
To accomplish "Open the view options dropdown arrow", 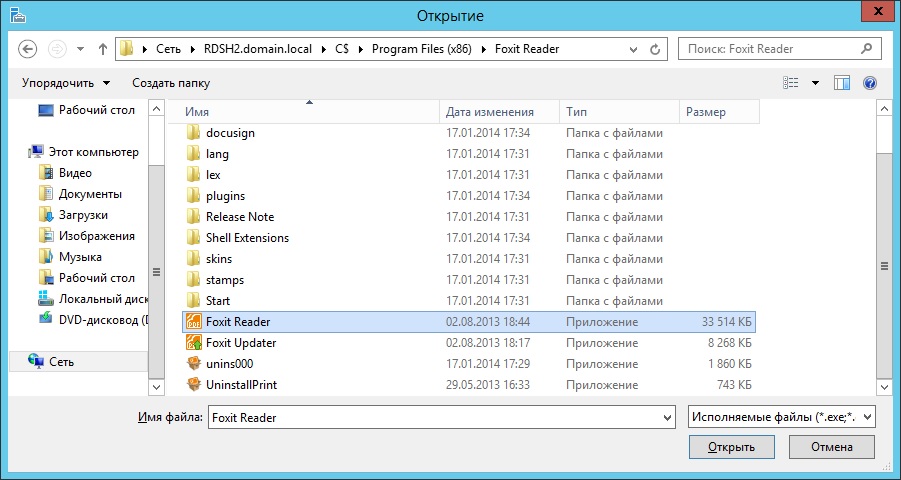I will click(815, 83).
